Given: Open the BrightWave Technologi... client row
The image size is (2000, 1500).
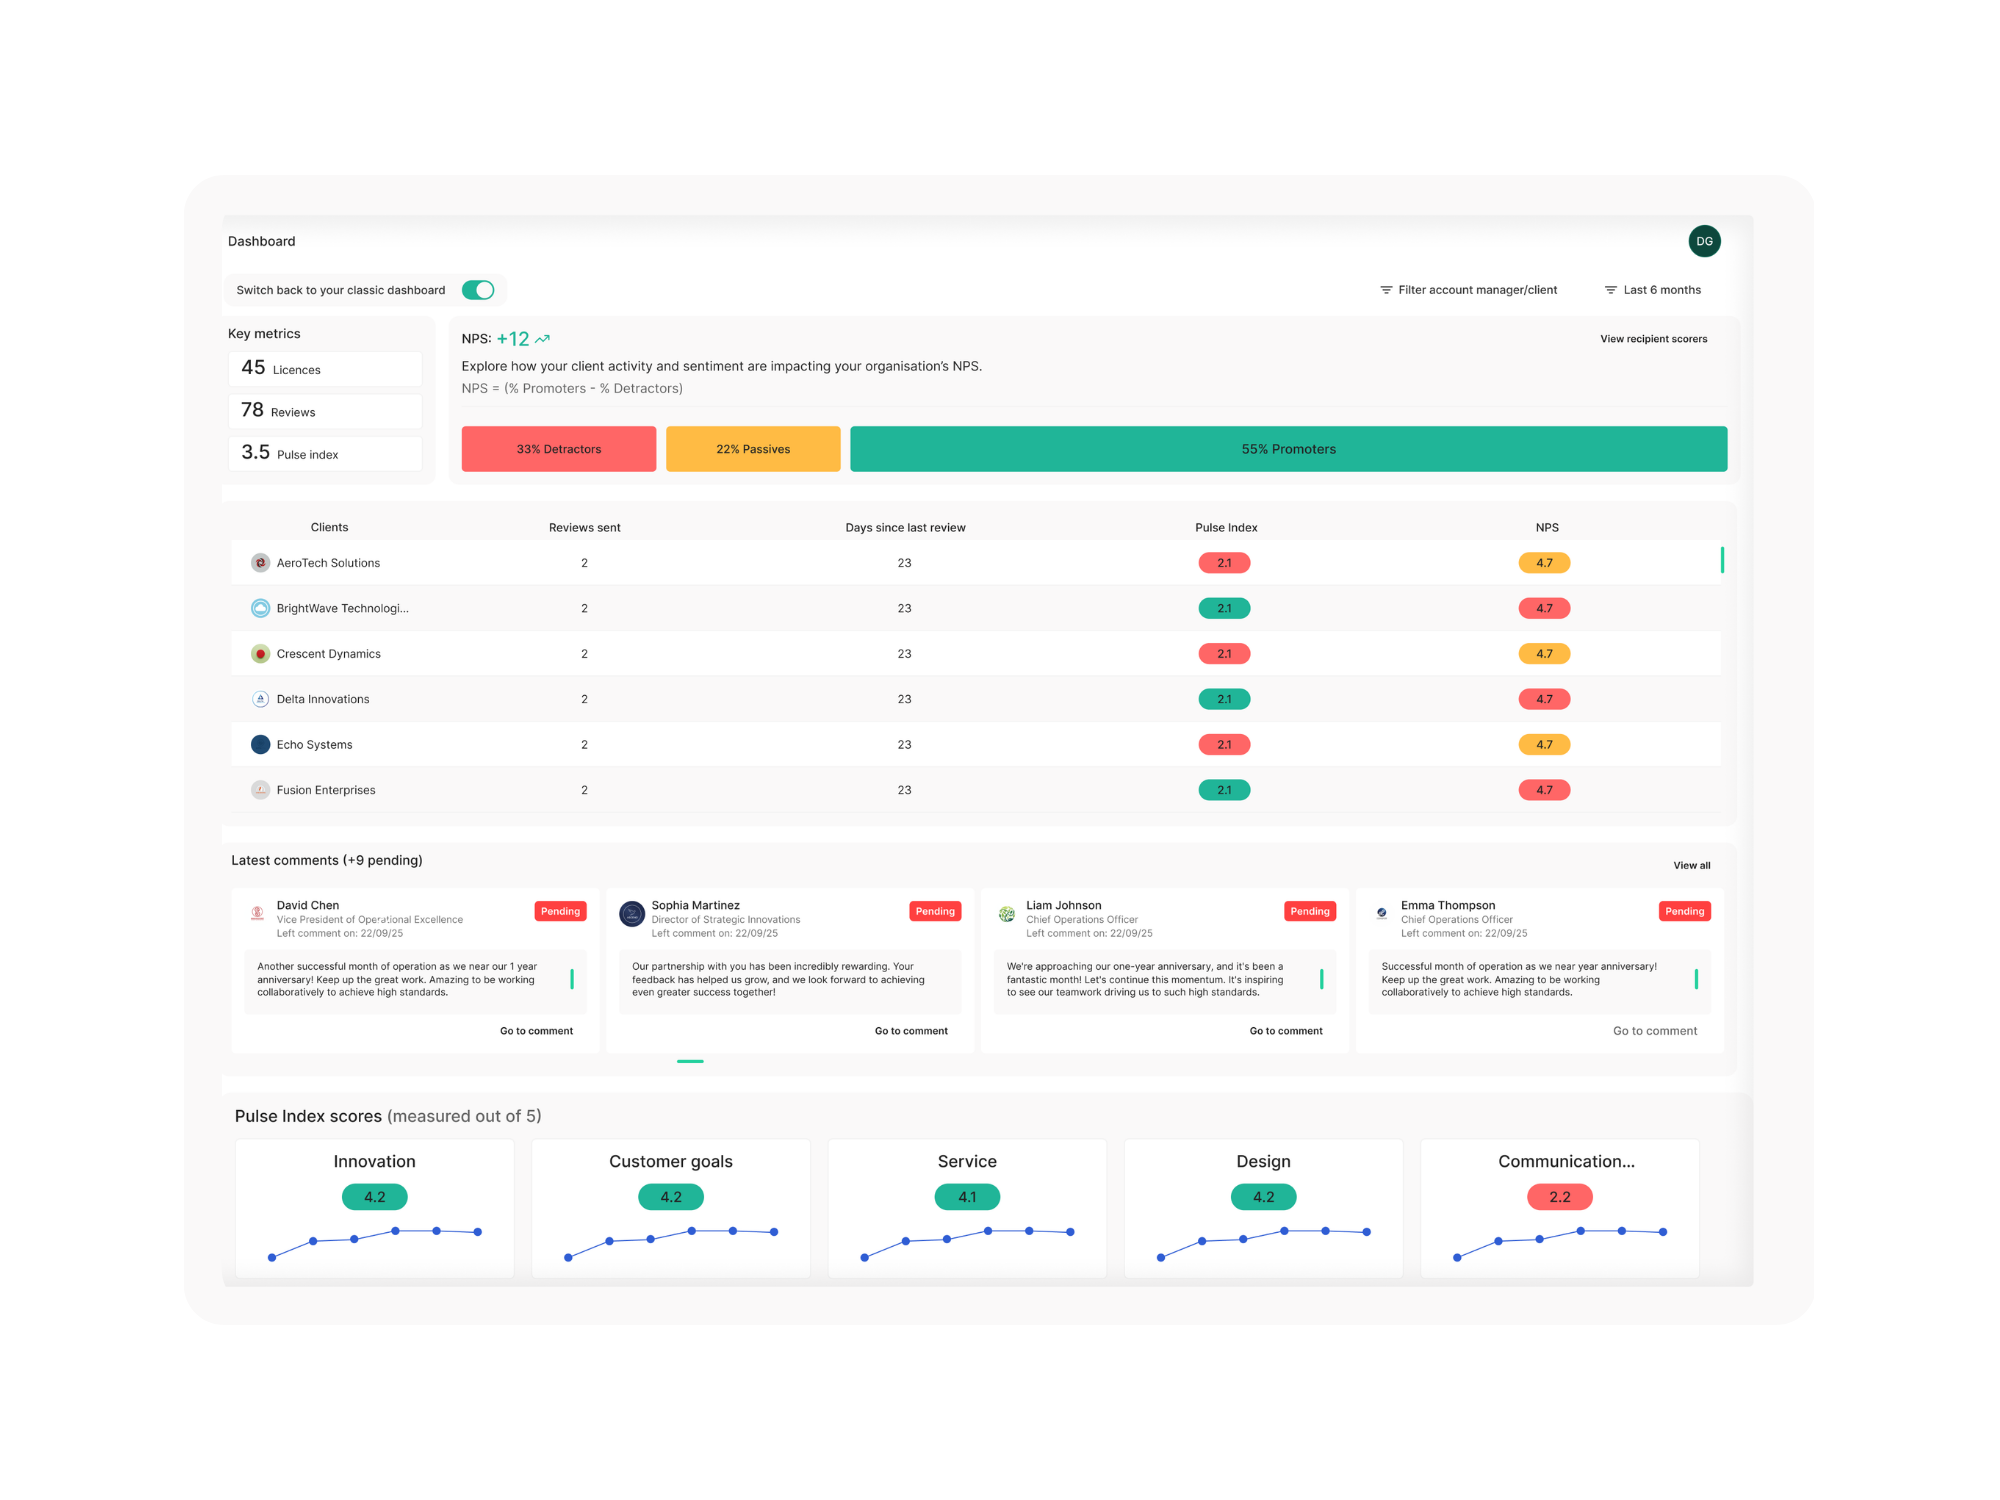Looking at the screenshot, I should [975, 608].
